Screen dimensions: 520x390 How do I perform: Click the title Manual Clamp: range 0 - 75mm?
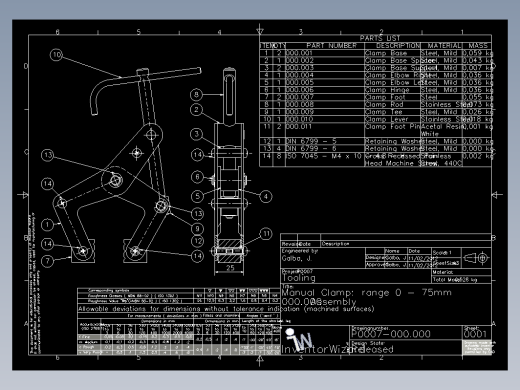(x=367, y=293)
